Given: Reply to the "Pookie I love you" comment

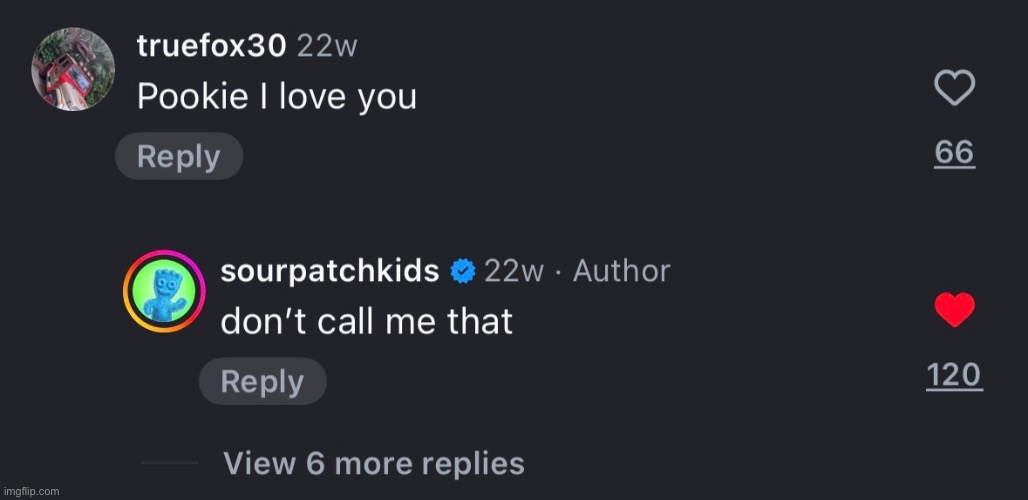Looking at the screenshot, I should (179, 157).
